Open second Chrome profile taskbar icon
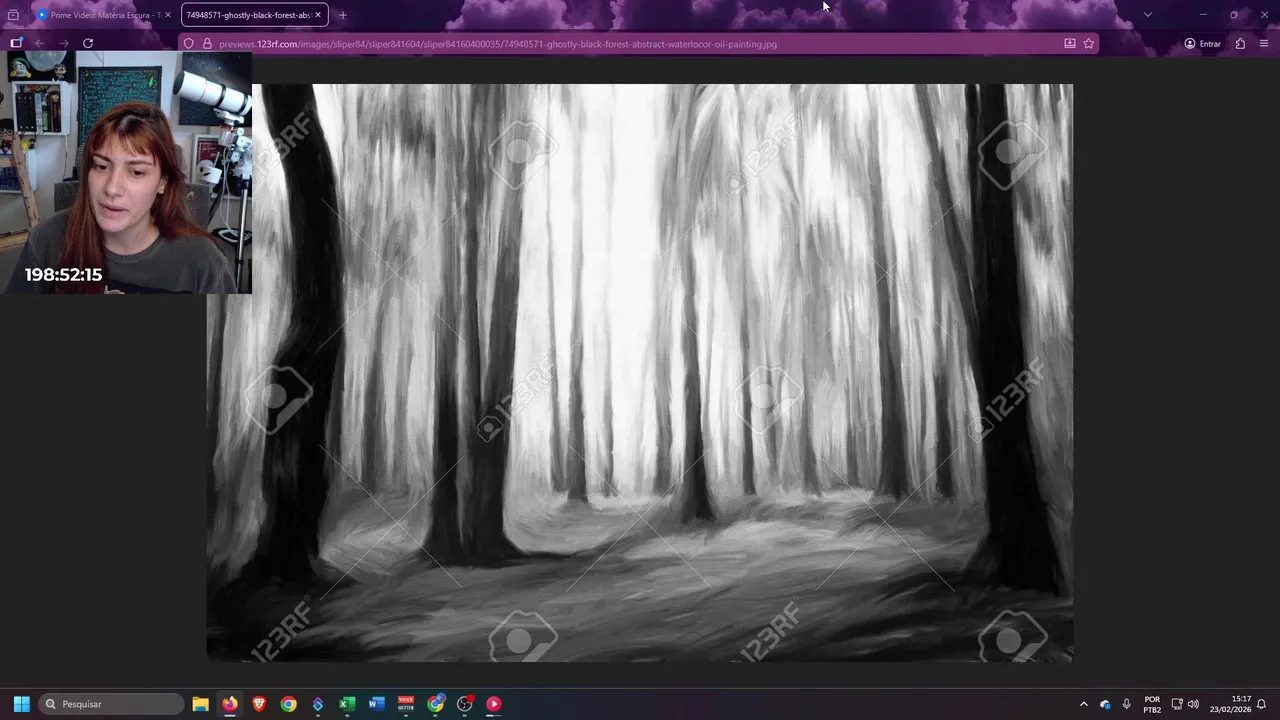Viewport: 1280px width, 720px height. click(x=435, y=704)
